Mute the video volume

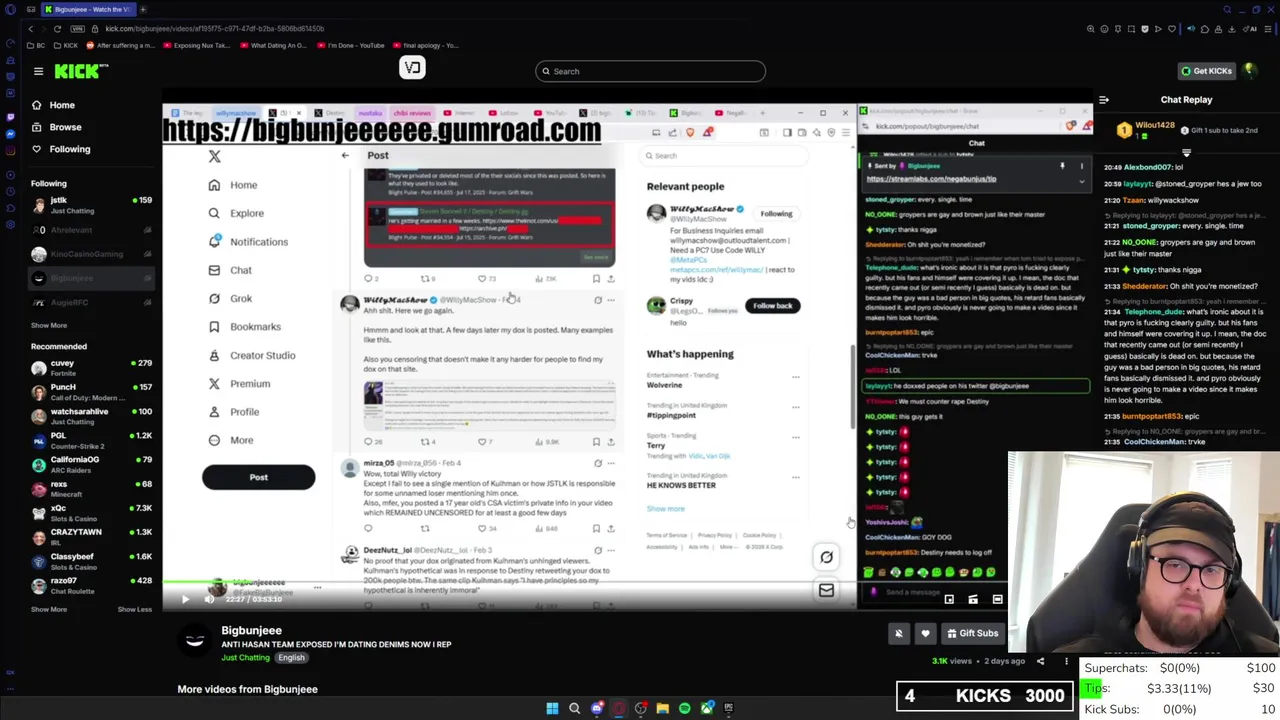pos(209,599)
